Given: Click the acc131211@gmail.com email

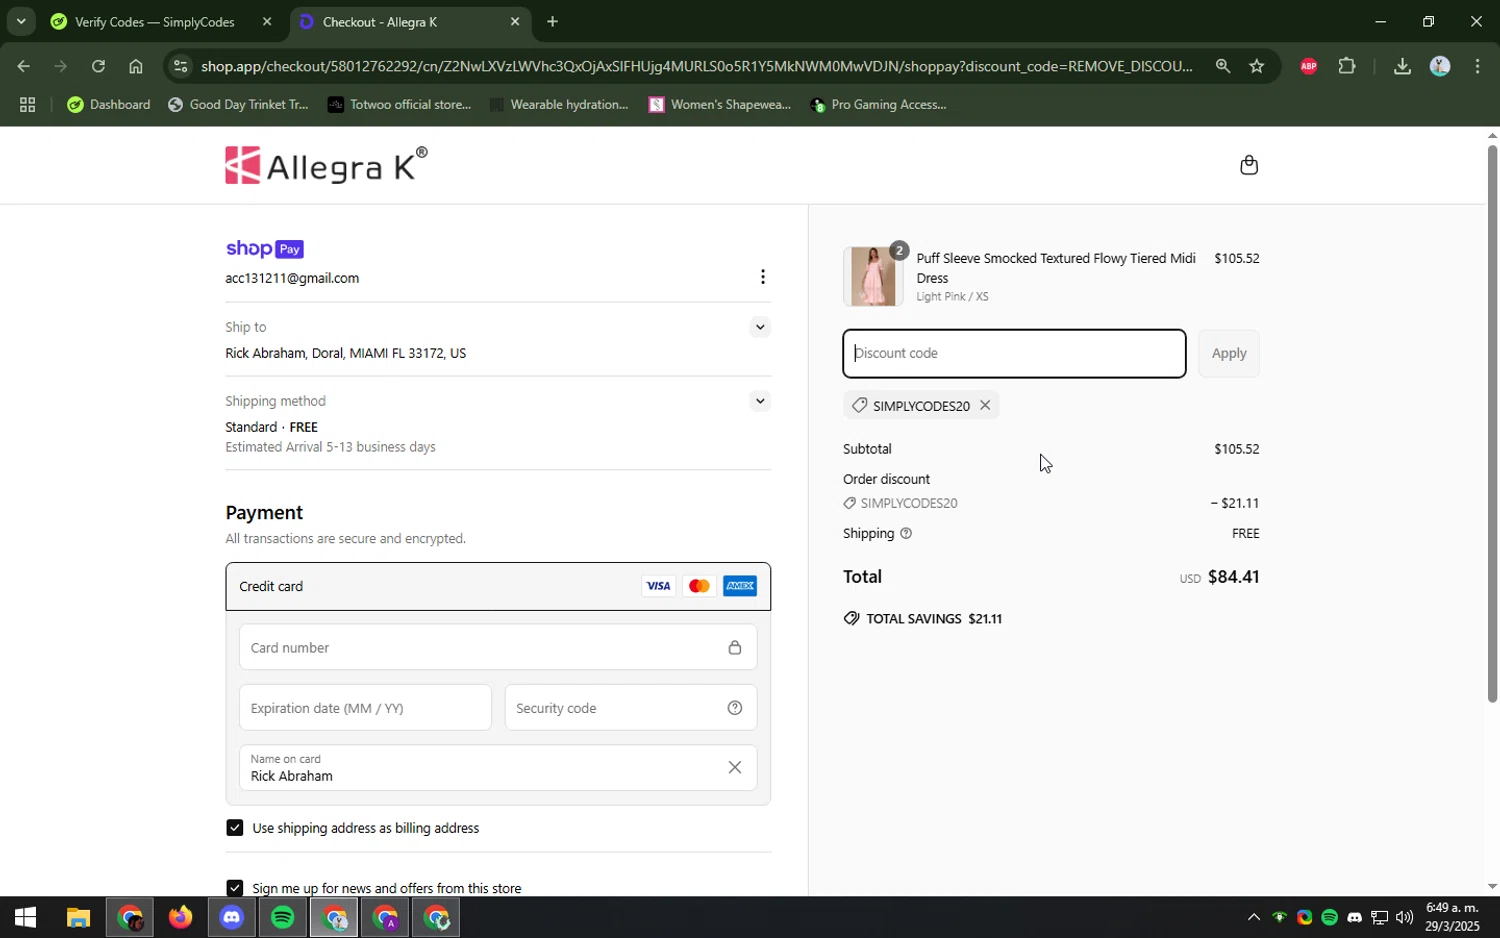Looking at the screenshot, I should (x=292, y=279).
